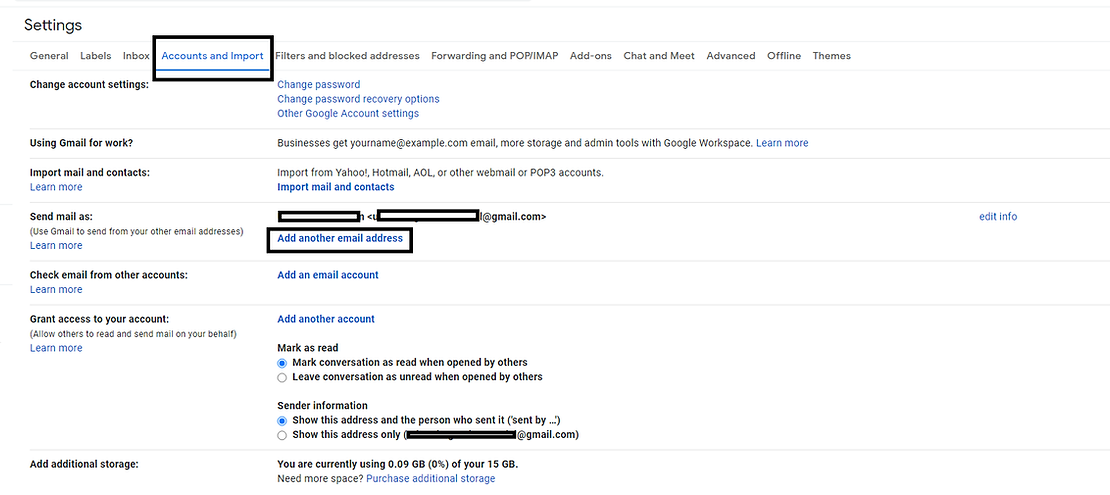
Task: Open Change password recovery options
Action: click(x=358, y=99)
